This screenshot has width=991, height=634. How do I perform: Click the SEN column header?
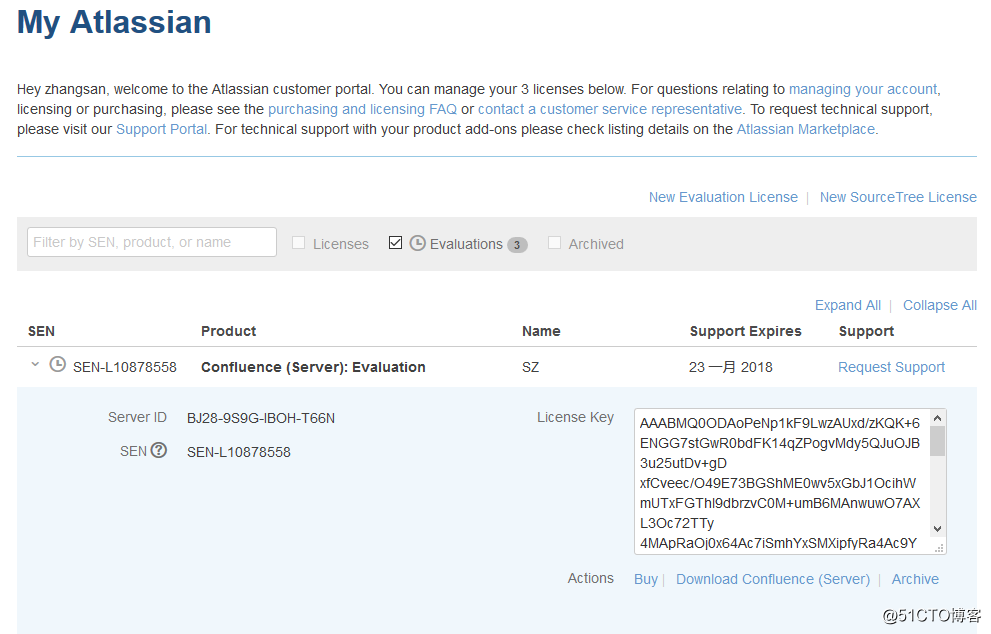coord(41,331)
